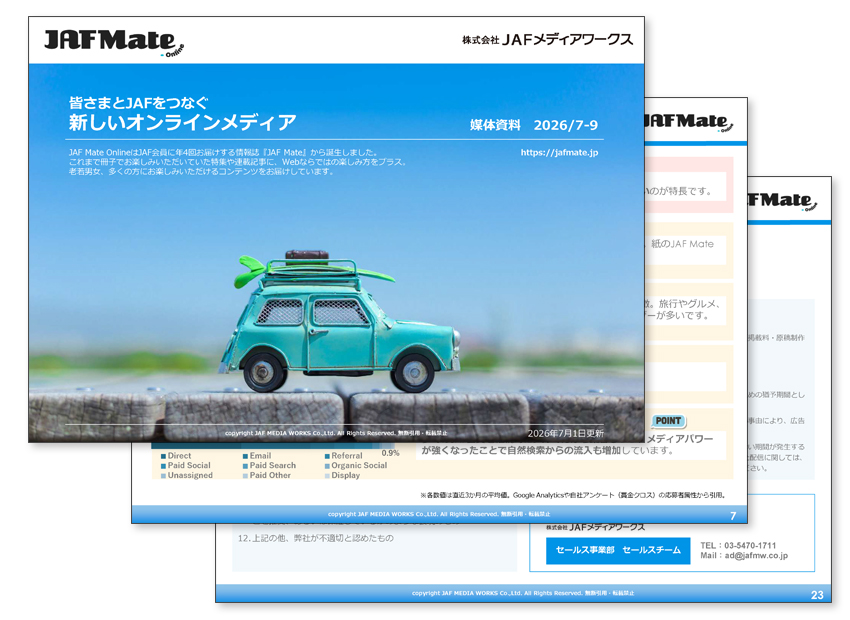The image size is (850, 620).
Task: Click the 皆さまとJAFをつなぐ subtitle
Action: [x=138, y=102]
